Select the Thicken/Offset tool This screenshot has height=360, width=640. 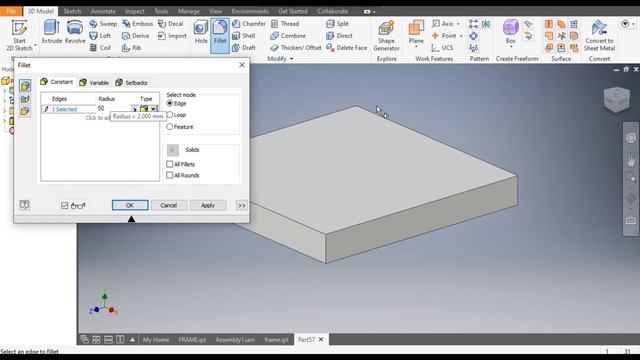coord(296,48)
